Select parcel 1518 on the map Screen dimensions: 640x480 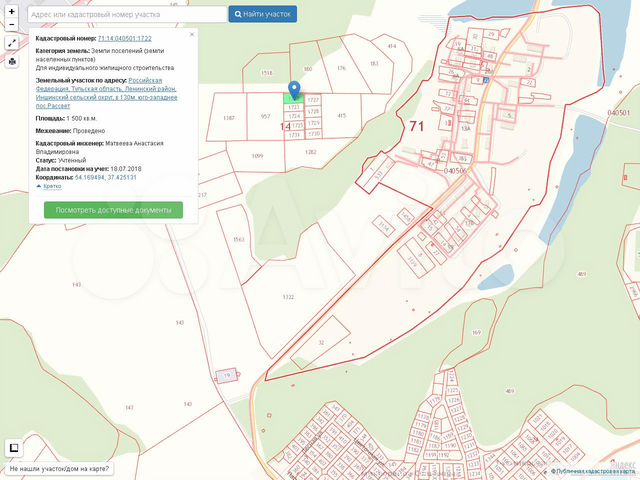tap(266, 73)
